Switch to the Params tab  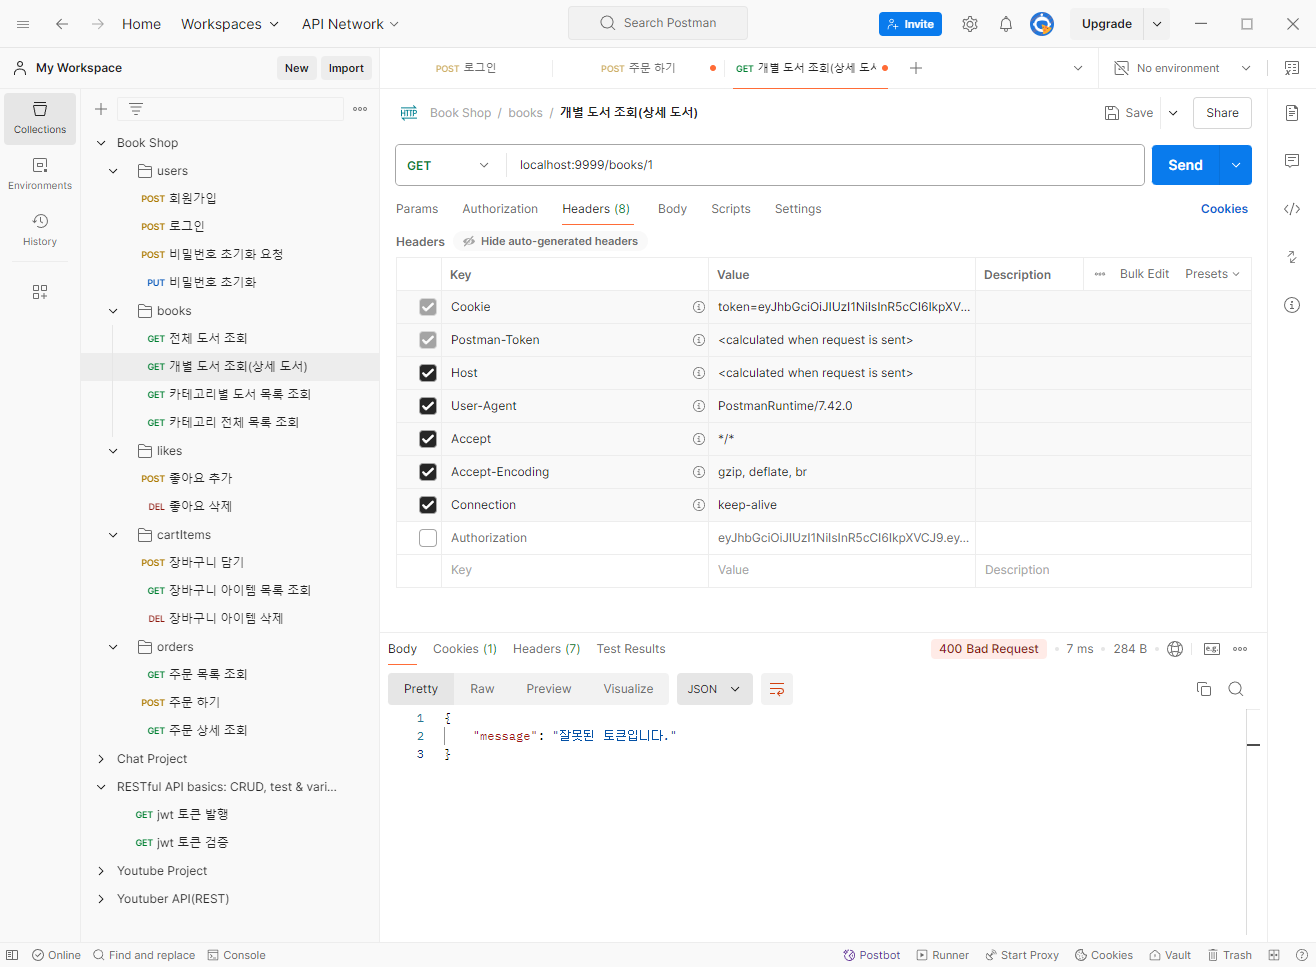(x=417, y=209)
